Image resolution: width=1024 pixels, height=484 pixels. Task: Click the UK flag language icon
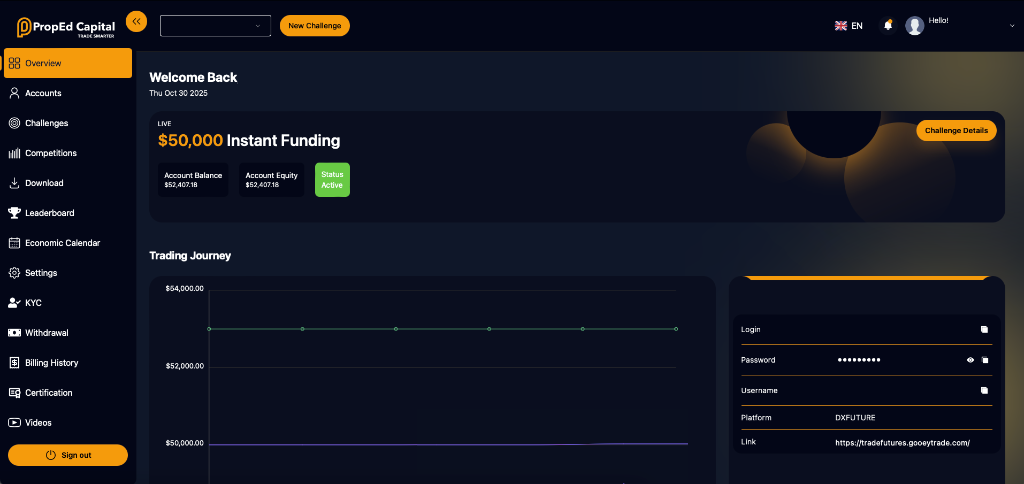[840, 26]
